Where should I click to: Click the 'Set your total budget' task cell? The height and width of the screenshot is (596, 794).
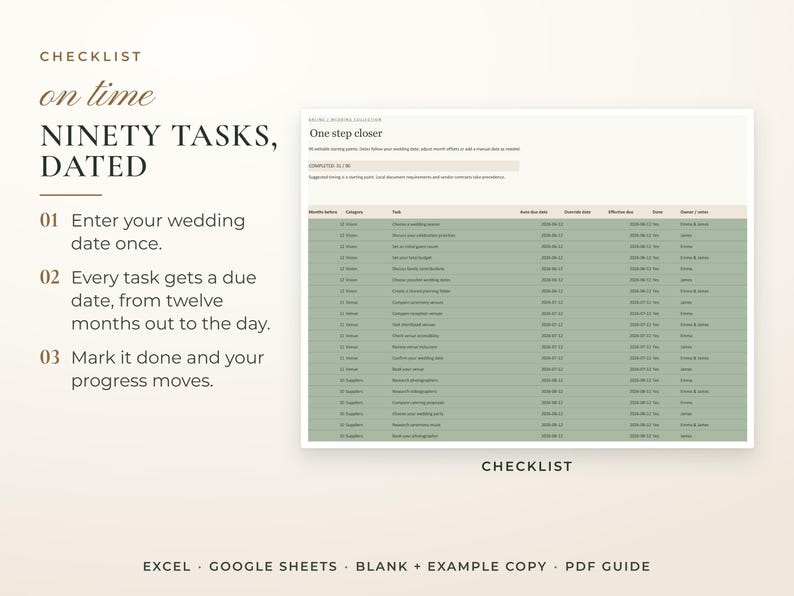click(412, 257)
